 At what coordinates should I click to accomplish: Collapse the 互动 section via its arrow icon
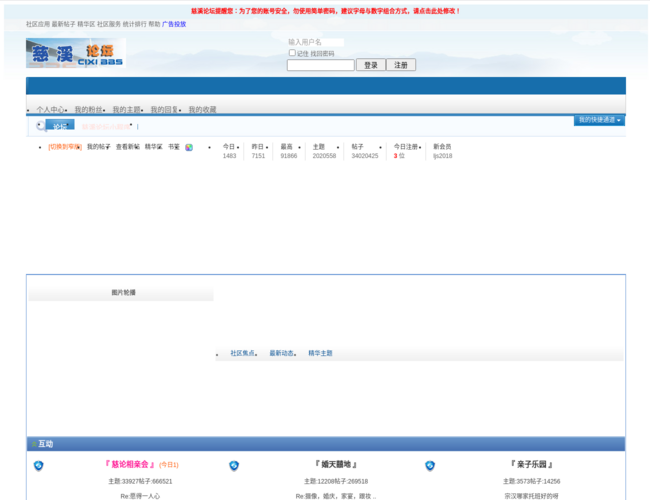pos(34,444)
